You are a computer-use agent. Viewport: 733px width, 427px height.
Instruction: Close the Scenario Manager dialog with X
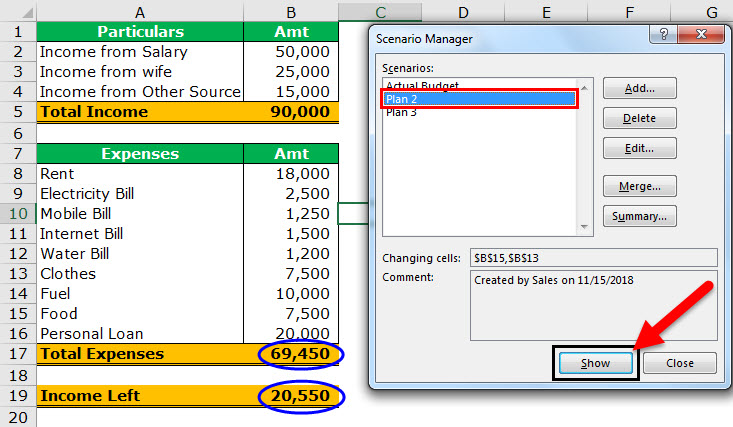[x=701, y=35]
